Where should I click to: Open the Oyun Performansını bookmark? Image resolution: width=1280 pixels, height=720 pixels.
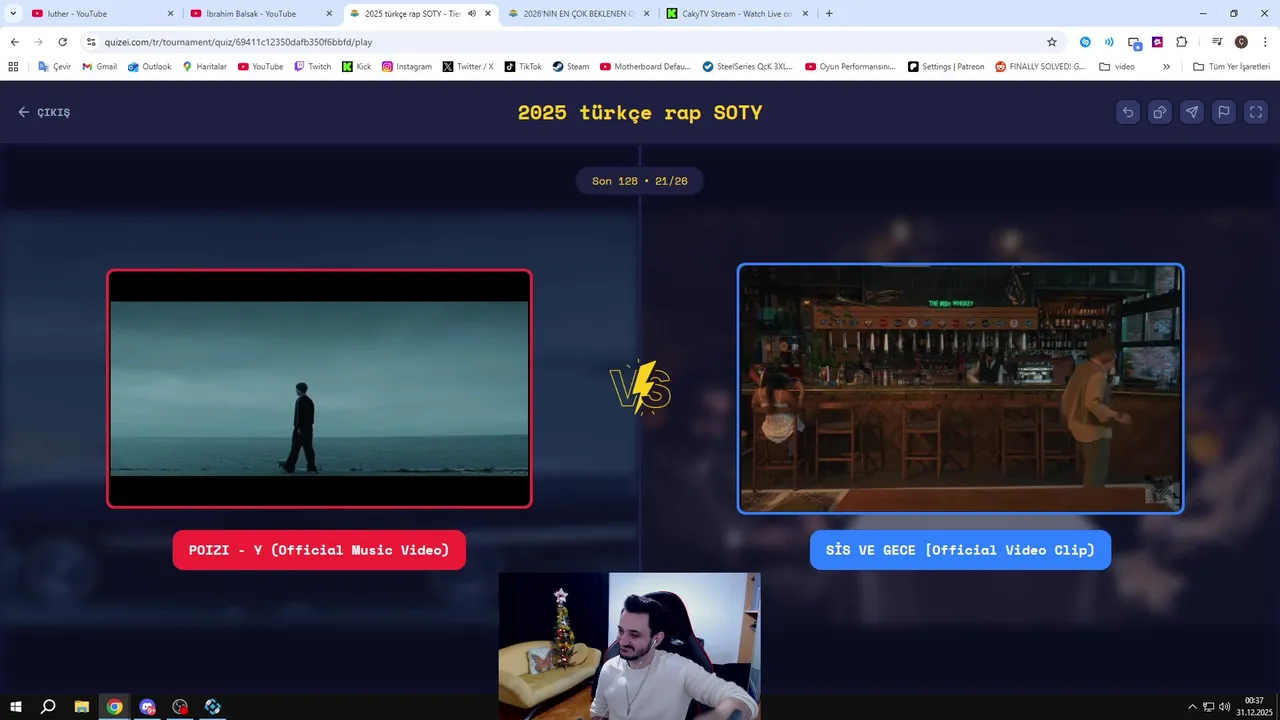850,67
